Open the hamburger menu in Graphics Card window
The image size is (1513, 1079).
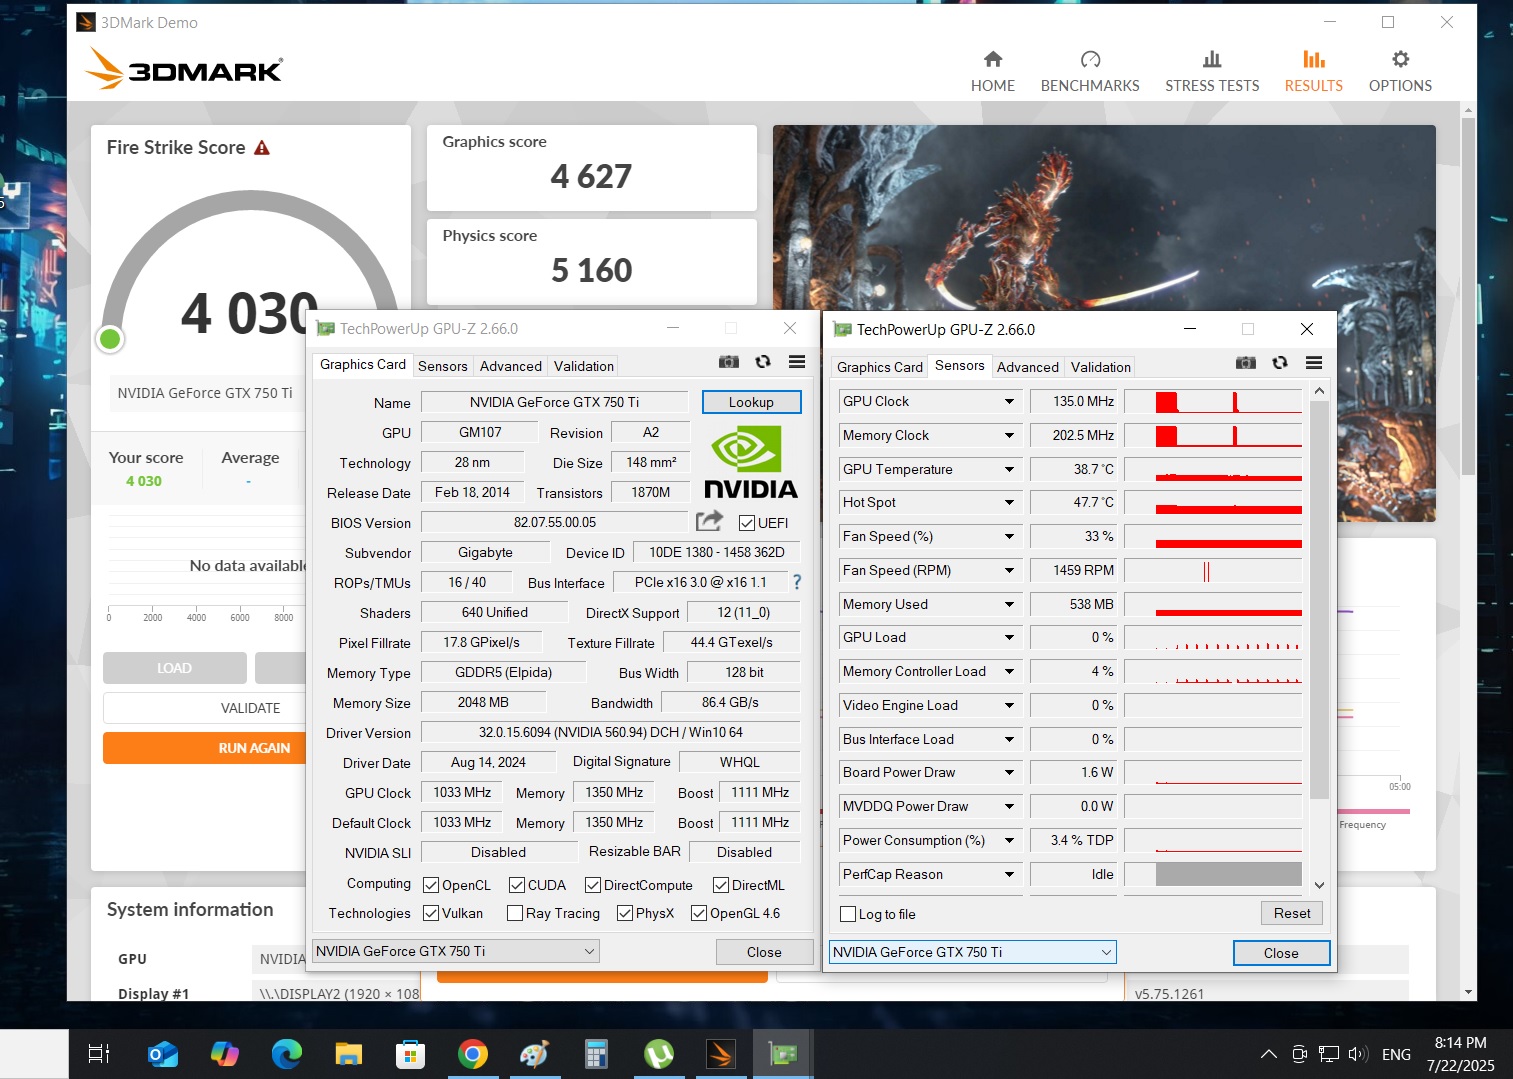click(x=797, y=362)
